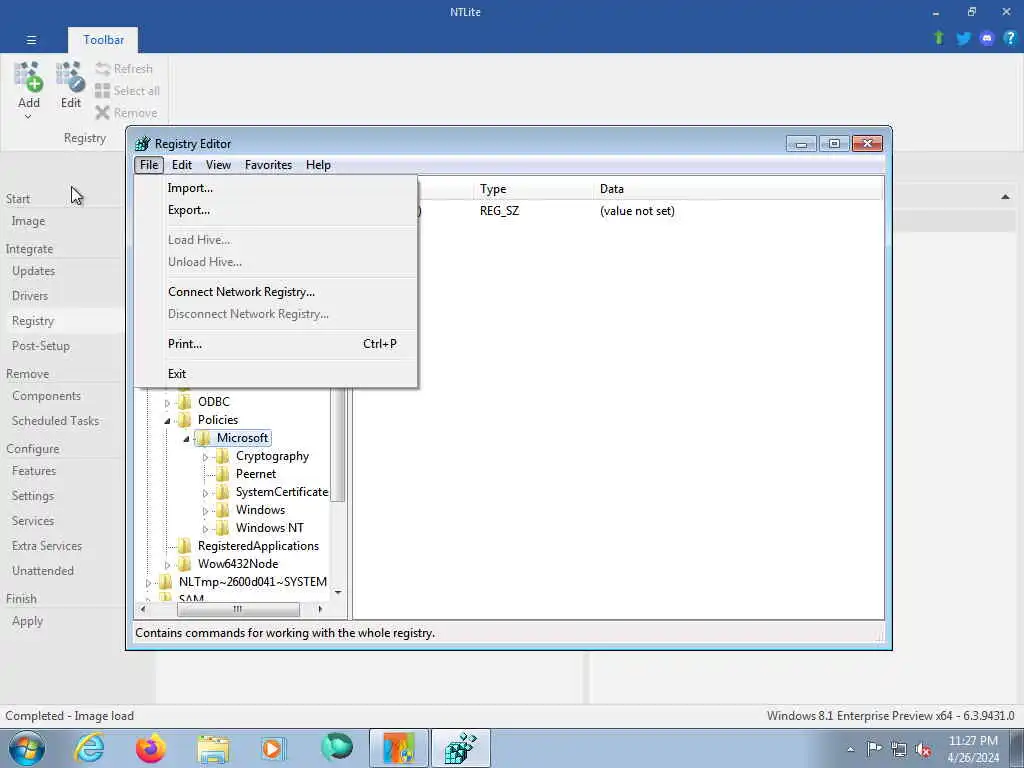Click the green round taskbar app icon

point(337,747)
